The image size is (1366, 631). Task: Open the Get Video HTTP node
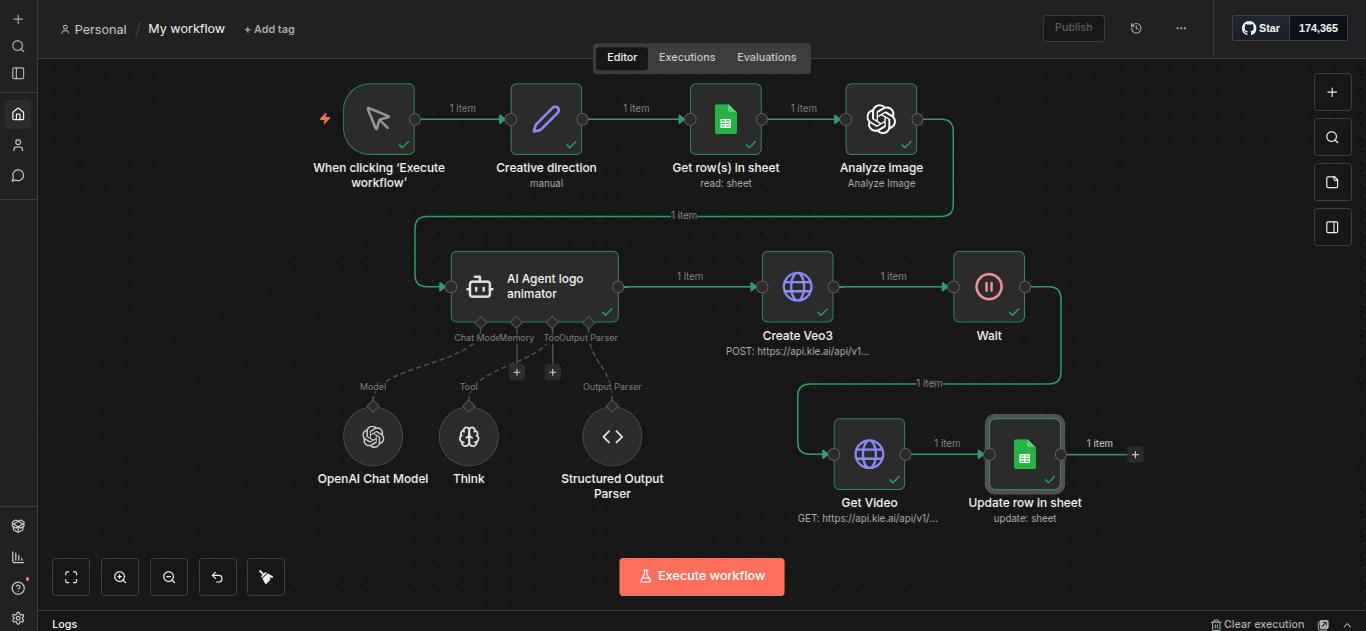pyautogui.click(x=869, y=454)
